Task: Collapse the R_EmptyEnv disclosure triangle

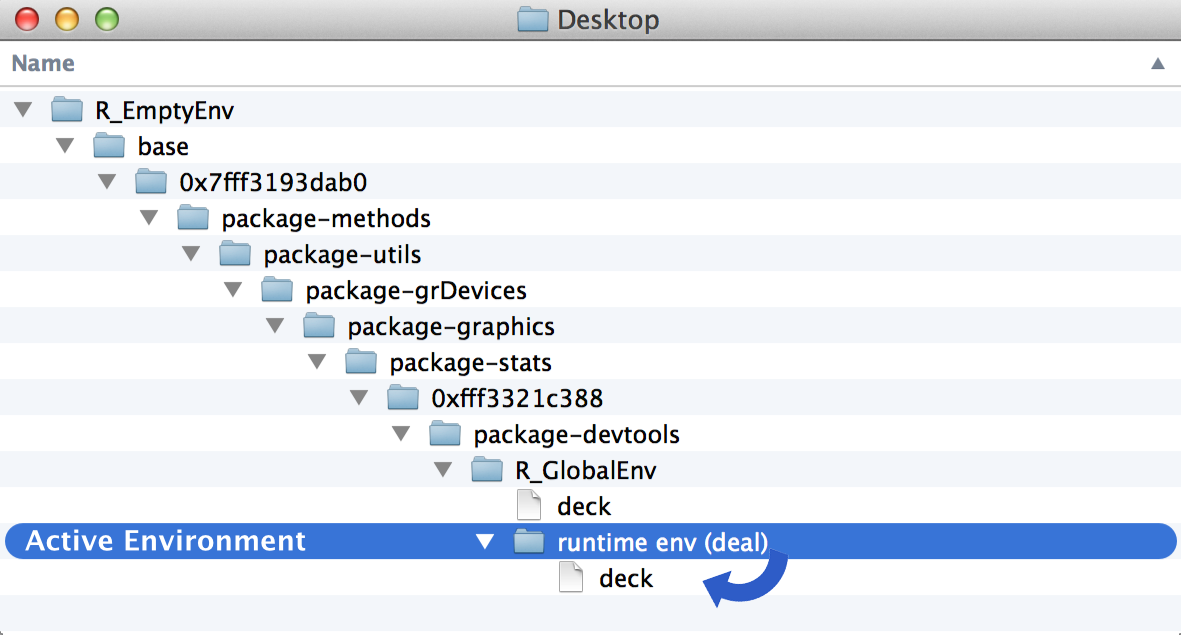Action: 24,110
